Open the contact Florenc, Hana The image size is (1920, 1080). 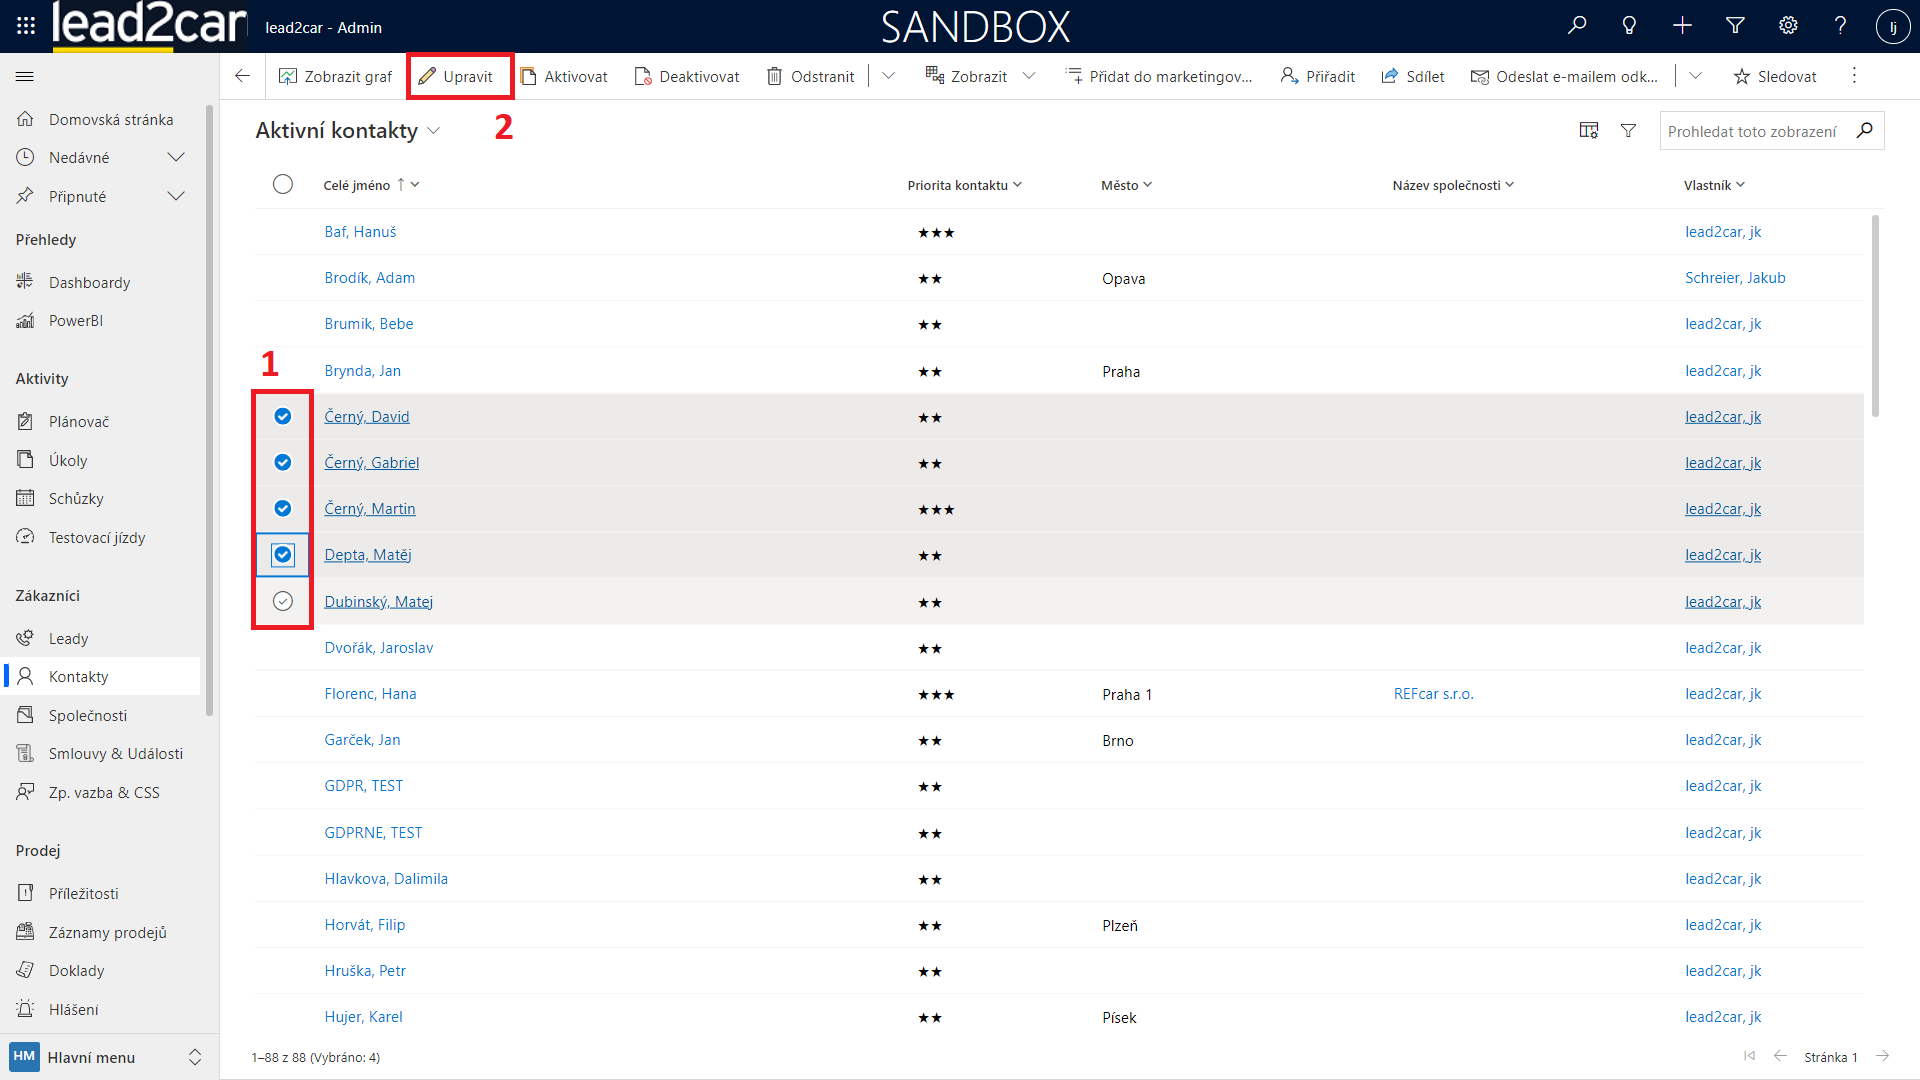370,694
